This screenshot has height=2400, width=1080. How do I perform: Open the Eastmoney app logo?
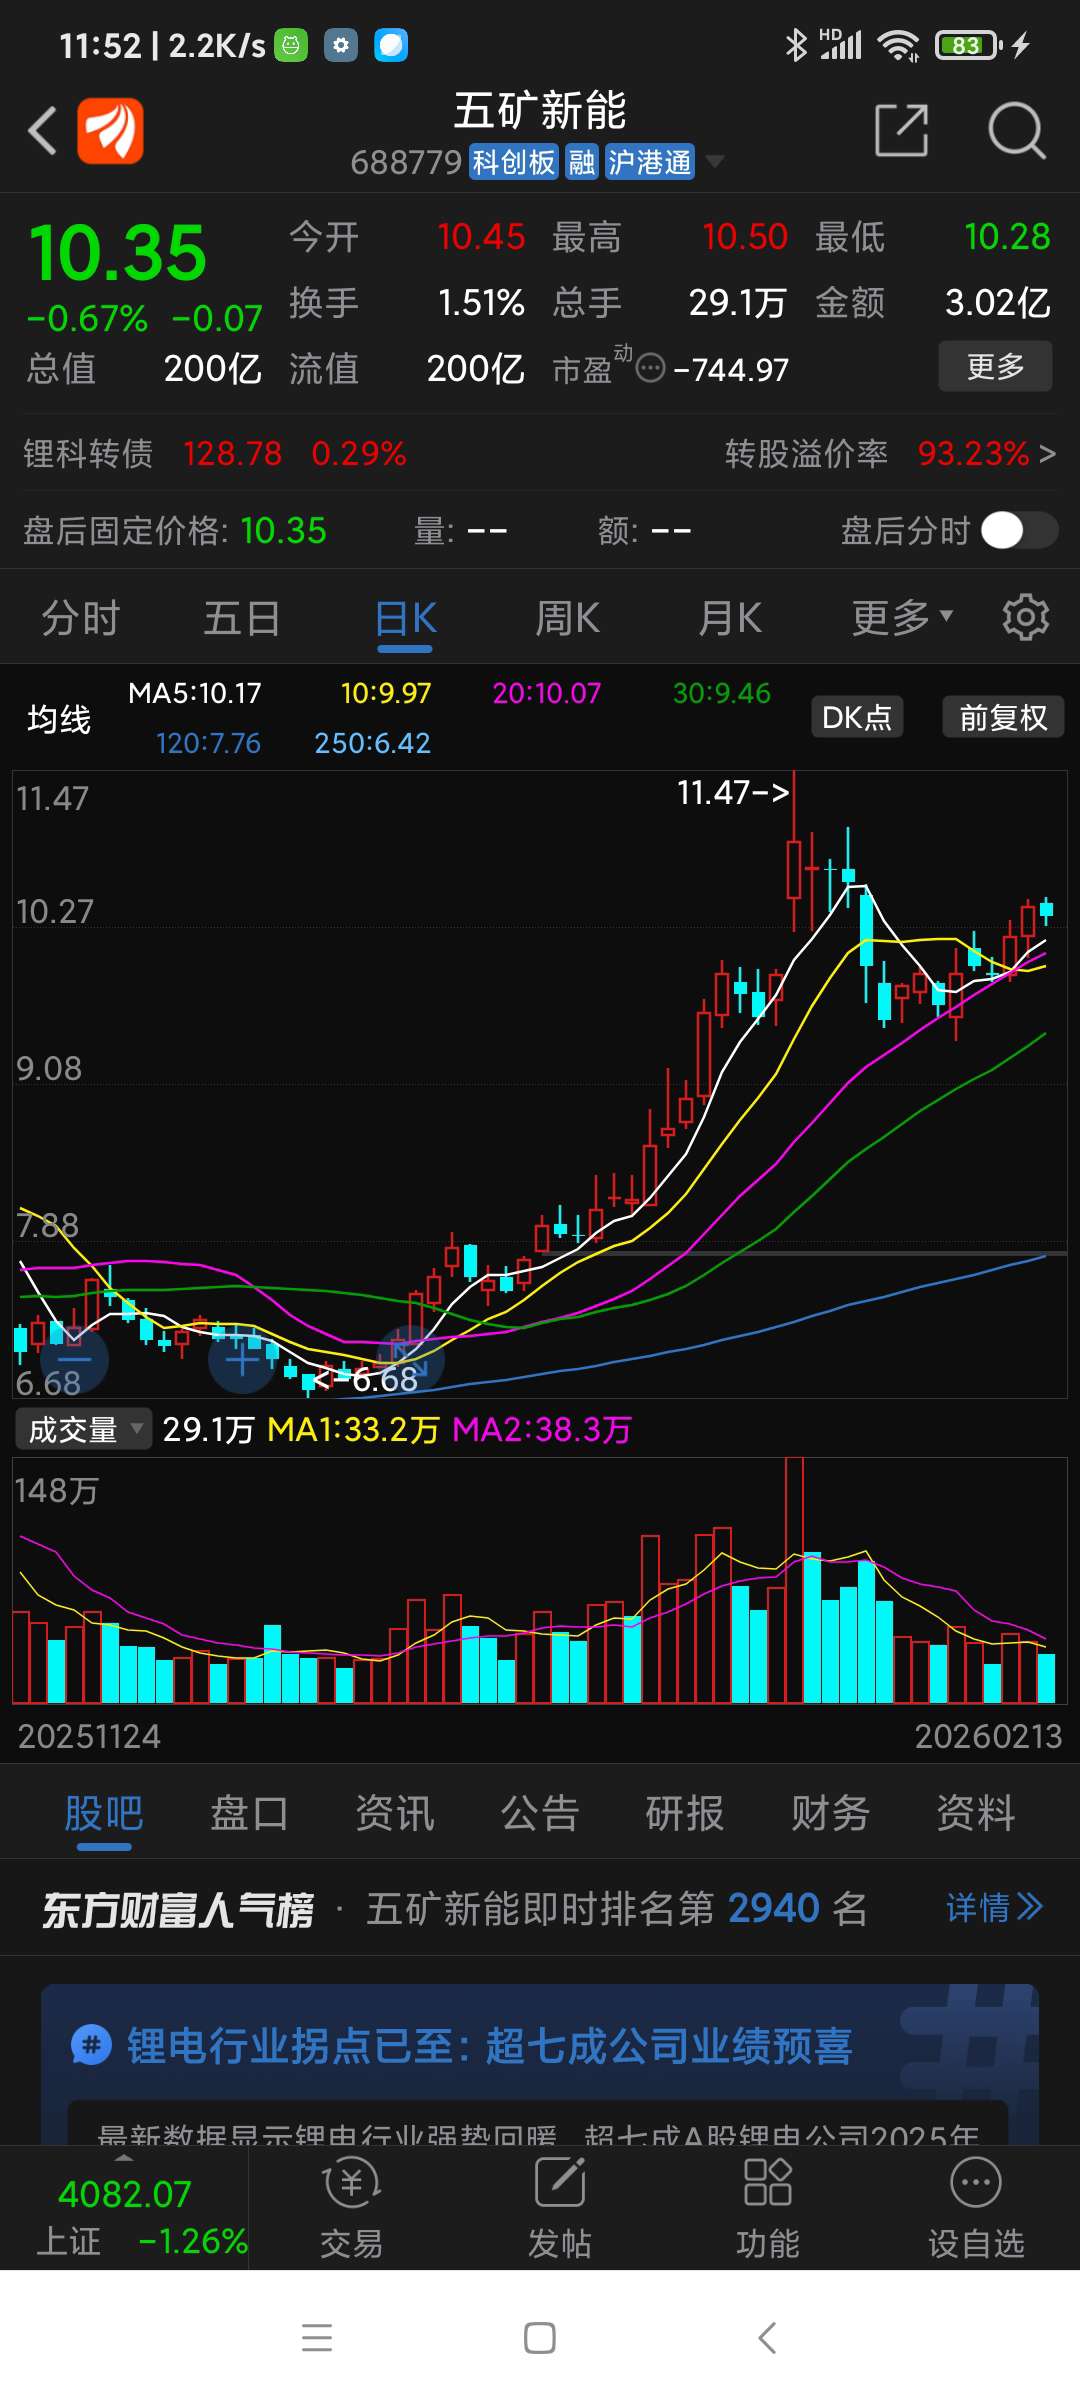pyautogui.click(x=110, y=130)
